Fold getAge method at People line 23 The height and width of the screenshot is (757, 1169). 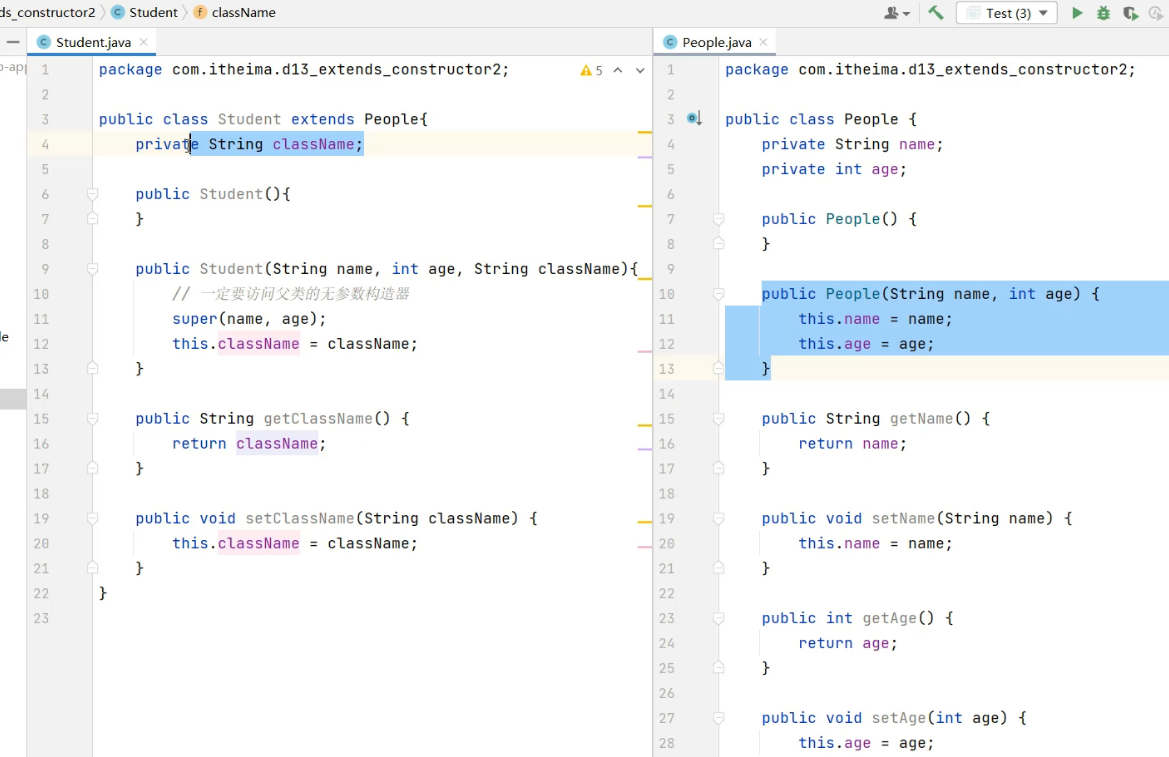pyautogui.click(x=719, y=618)
